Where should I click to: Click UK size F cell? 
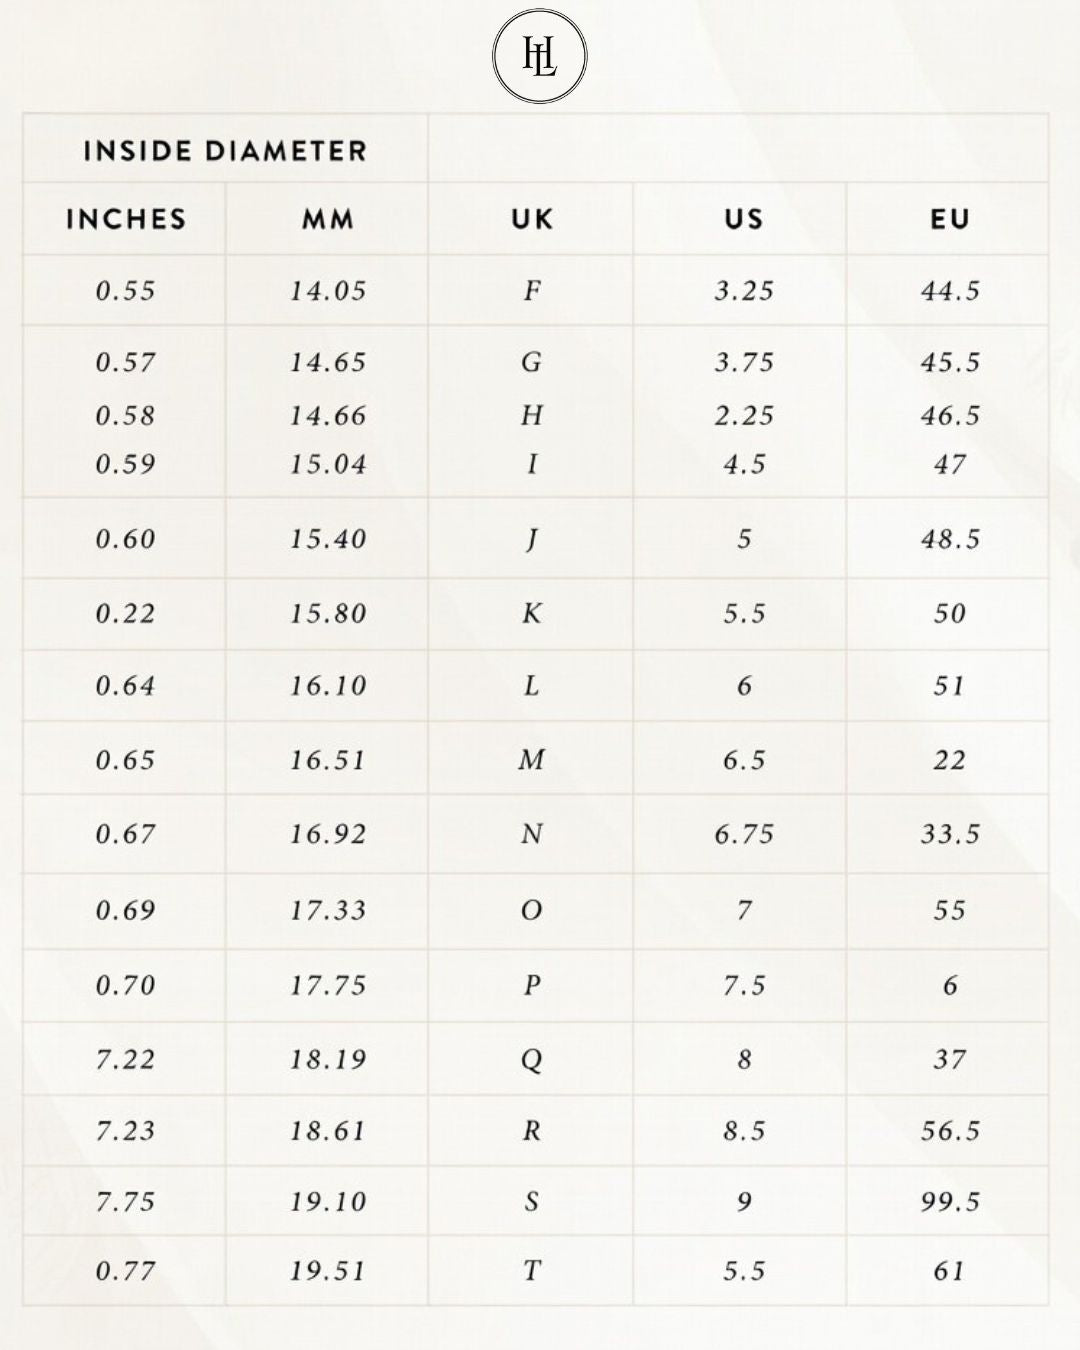pos(532,291)
